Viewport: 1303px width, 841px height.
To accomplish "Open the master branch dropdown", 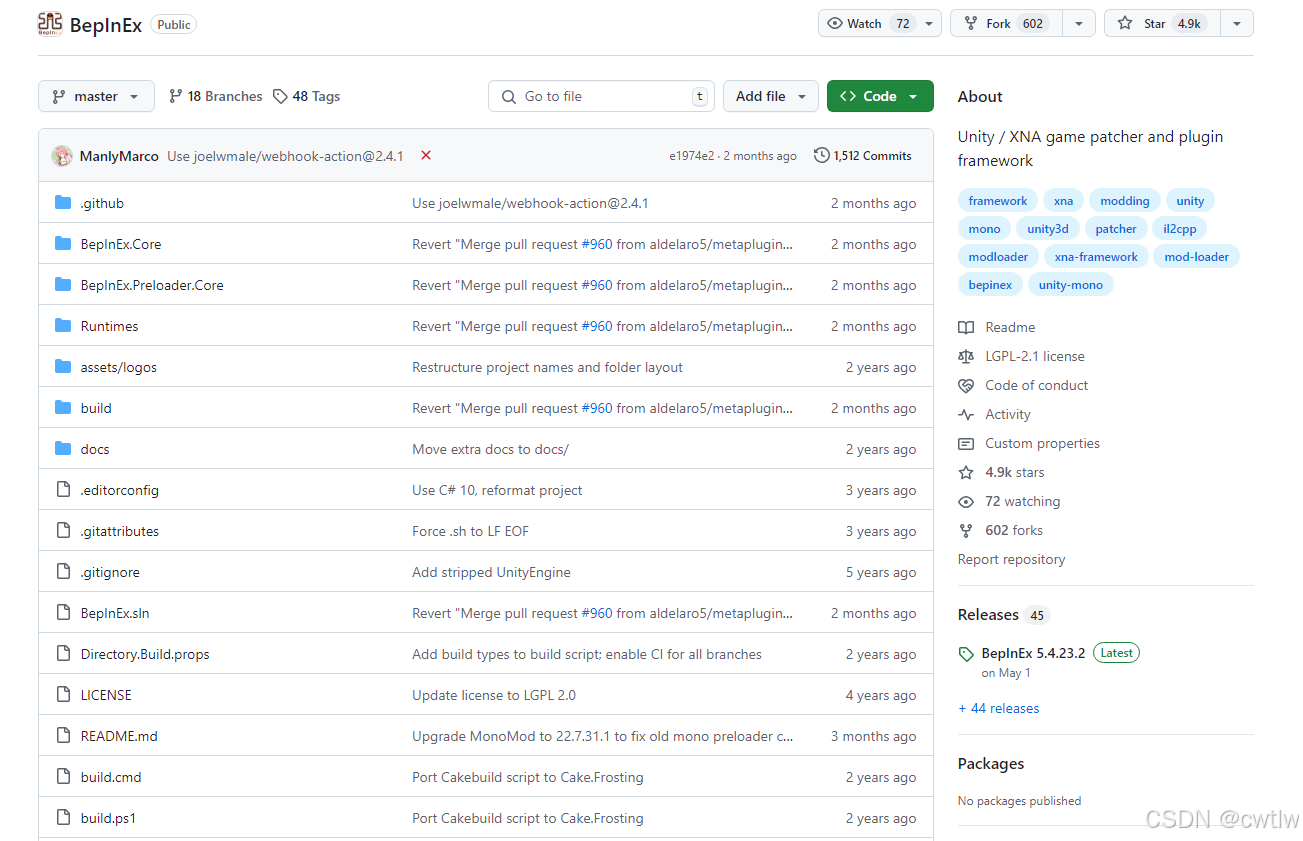I will (x=96, y=96).
